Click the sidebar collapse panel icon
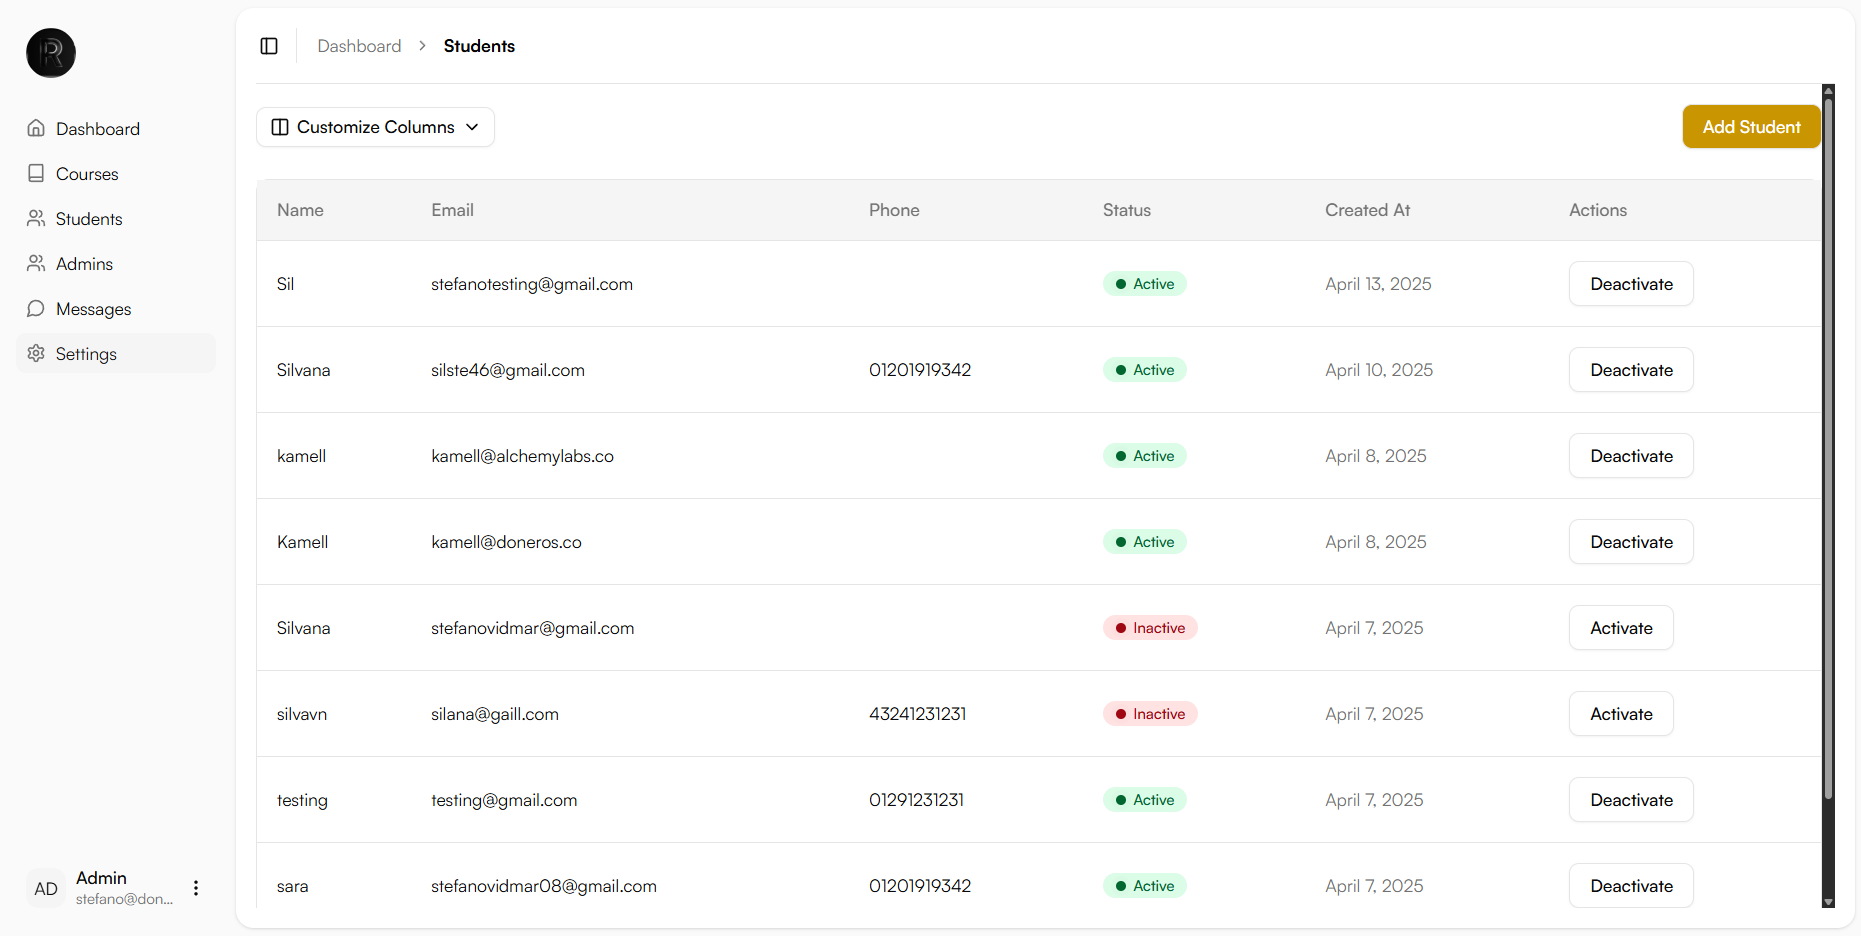The image size is (1861, 936). (x=269, y=46)
